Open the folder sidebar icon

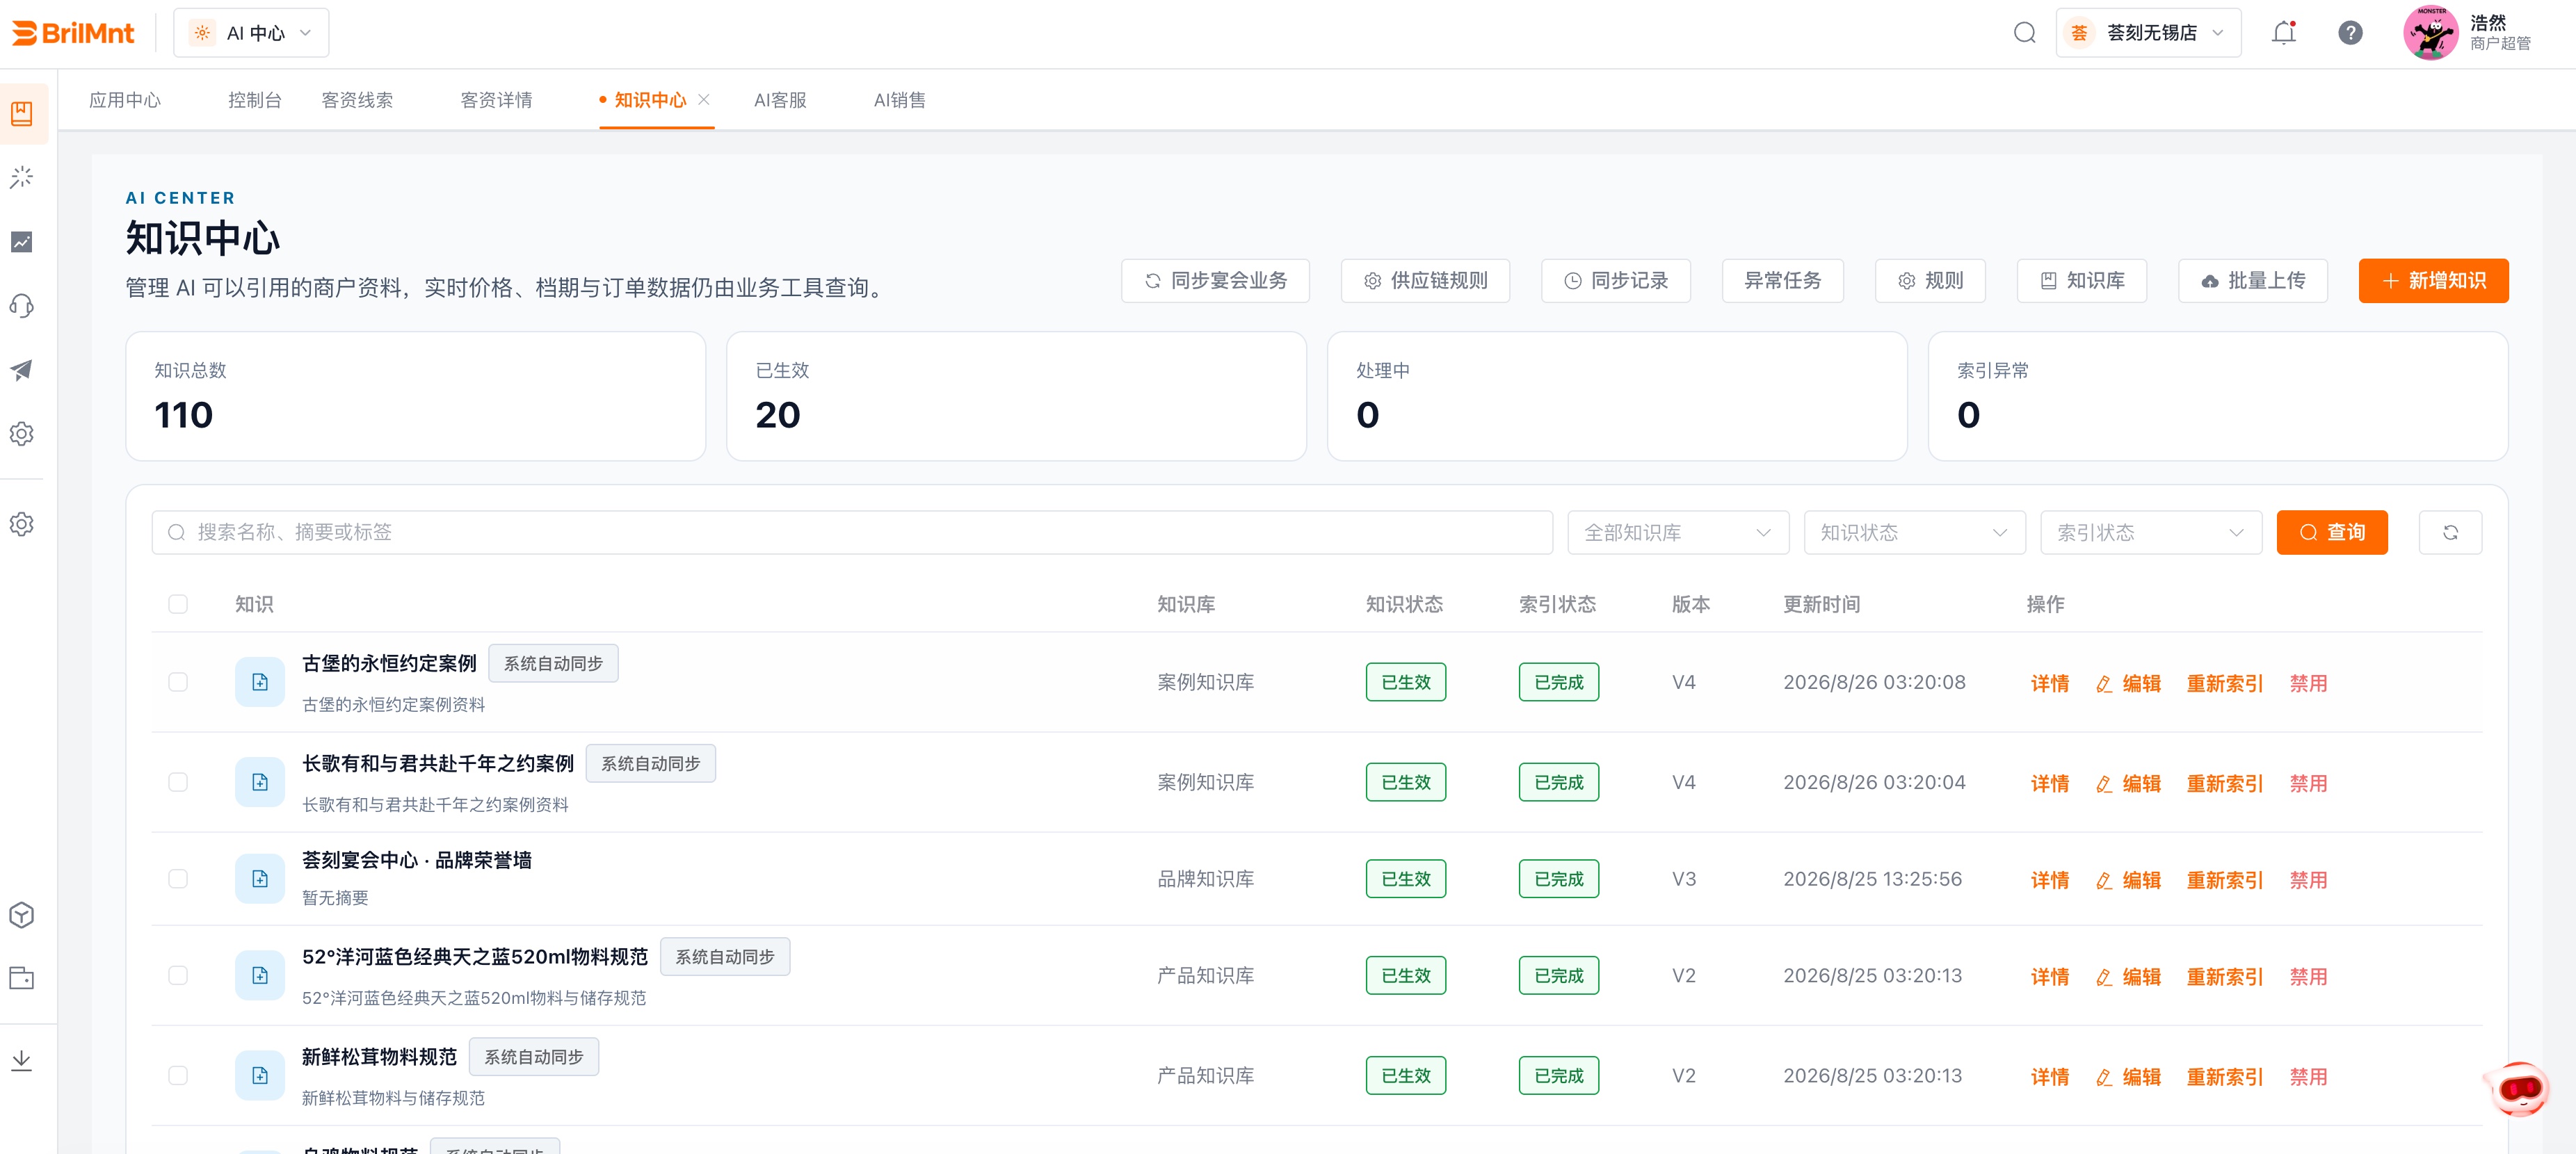pos(22,978)
